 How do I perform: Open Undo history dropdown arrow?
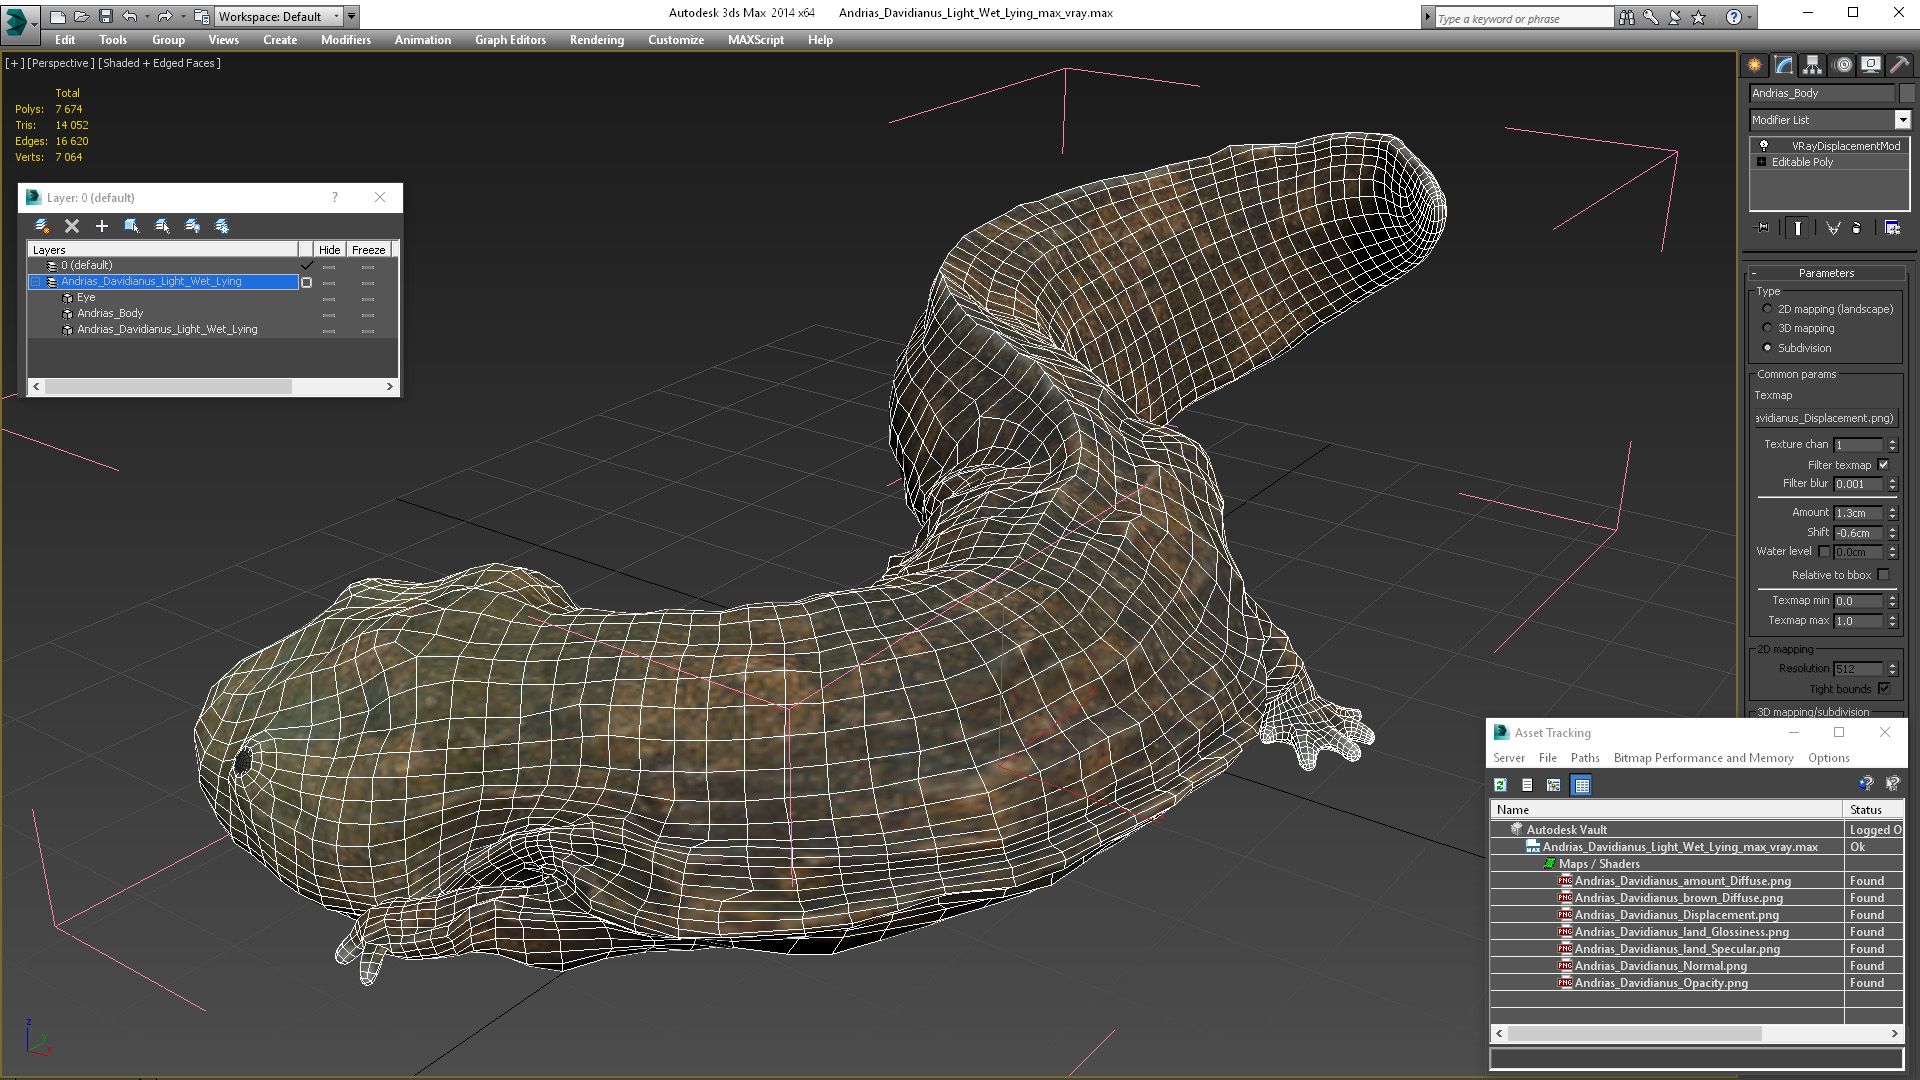coord(147,16)
